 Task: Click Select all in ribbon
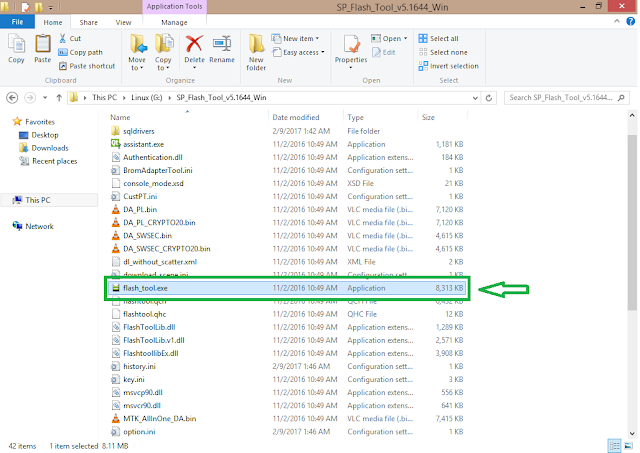click(x=438, y=38)
